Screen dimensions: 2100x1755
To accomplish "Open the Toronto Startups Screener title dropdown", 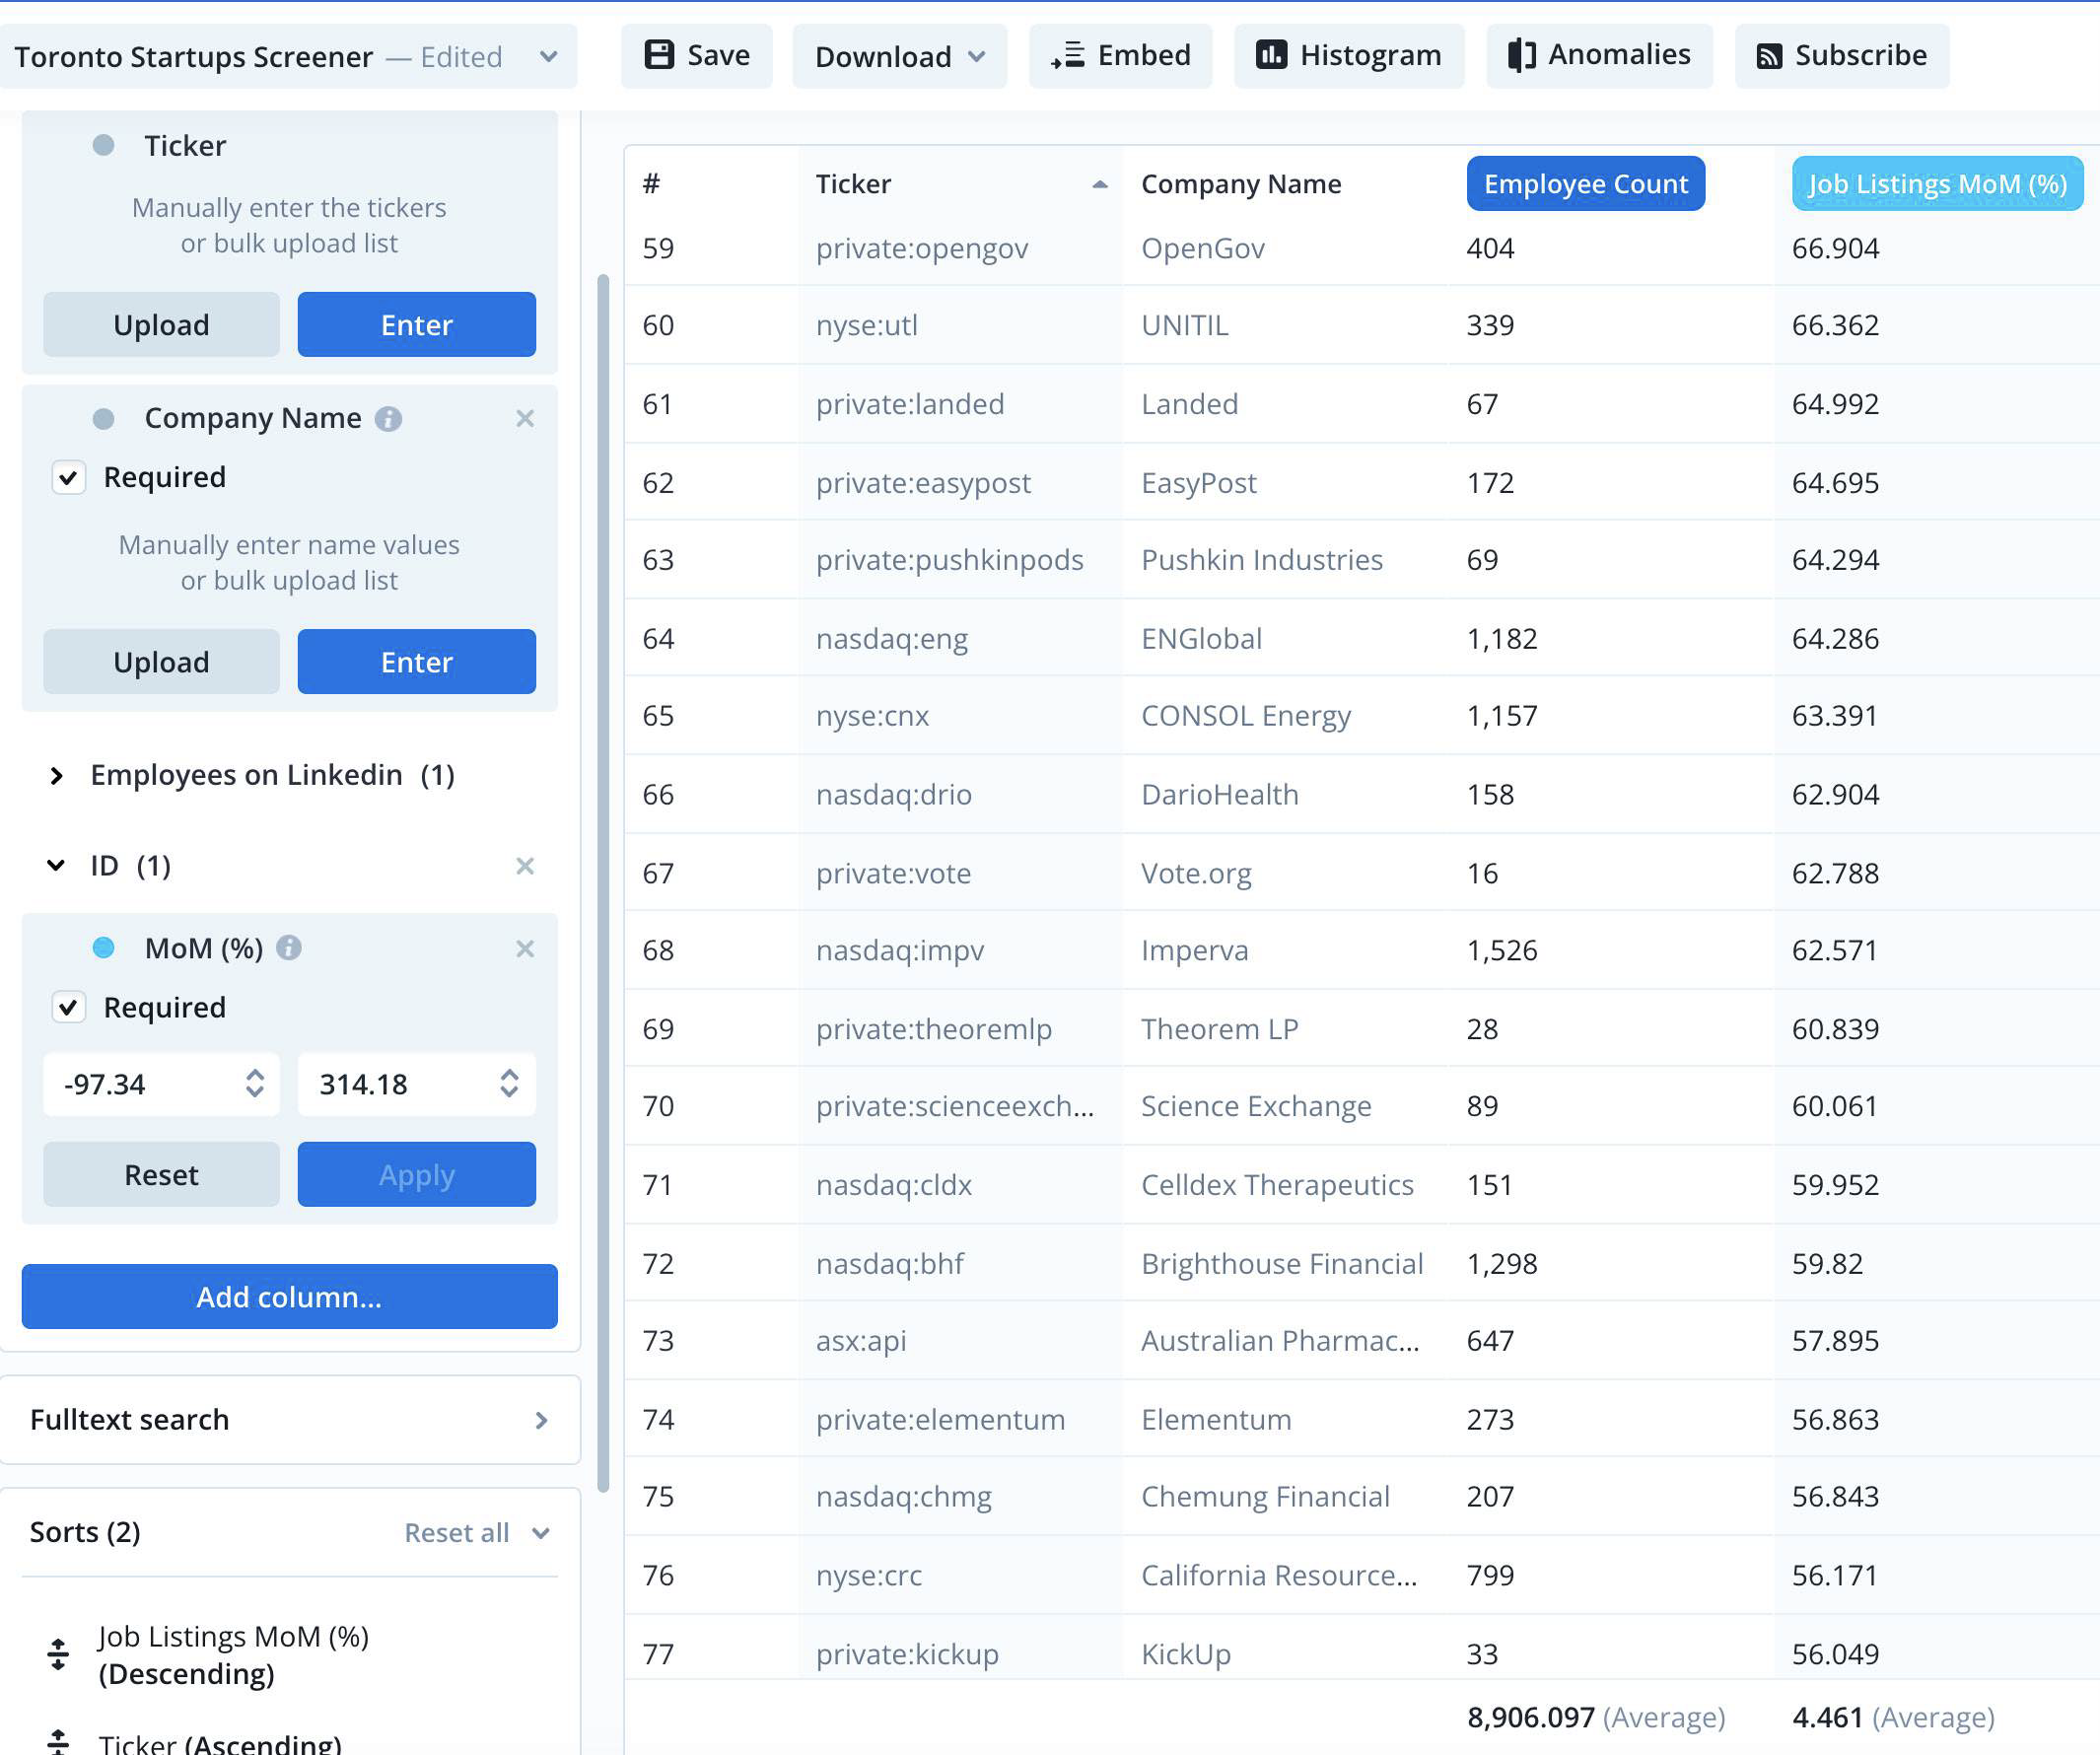I will click(x=548, y=57).
